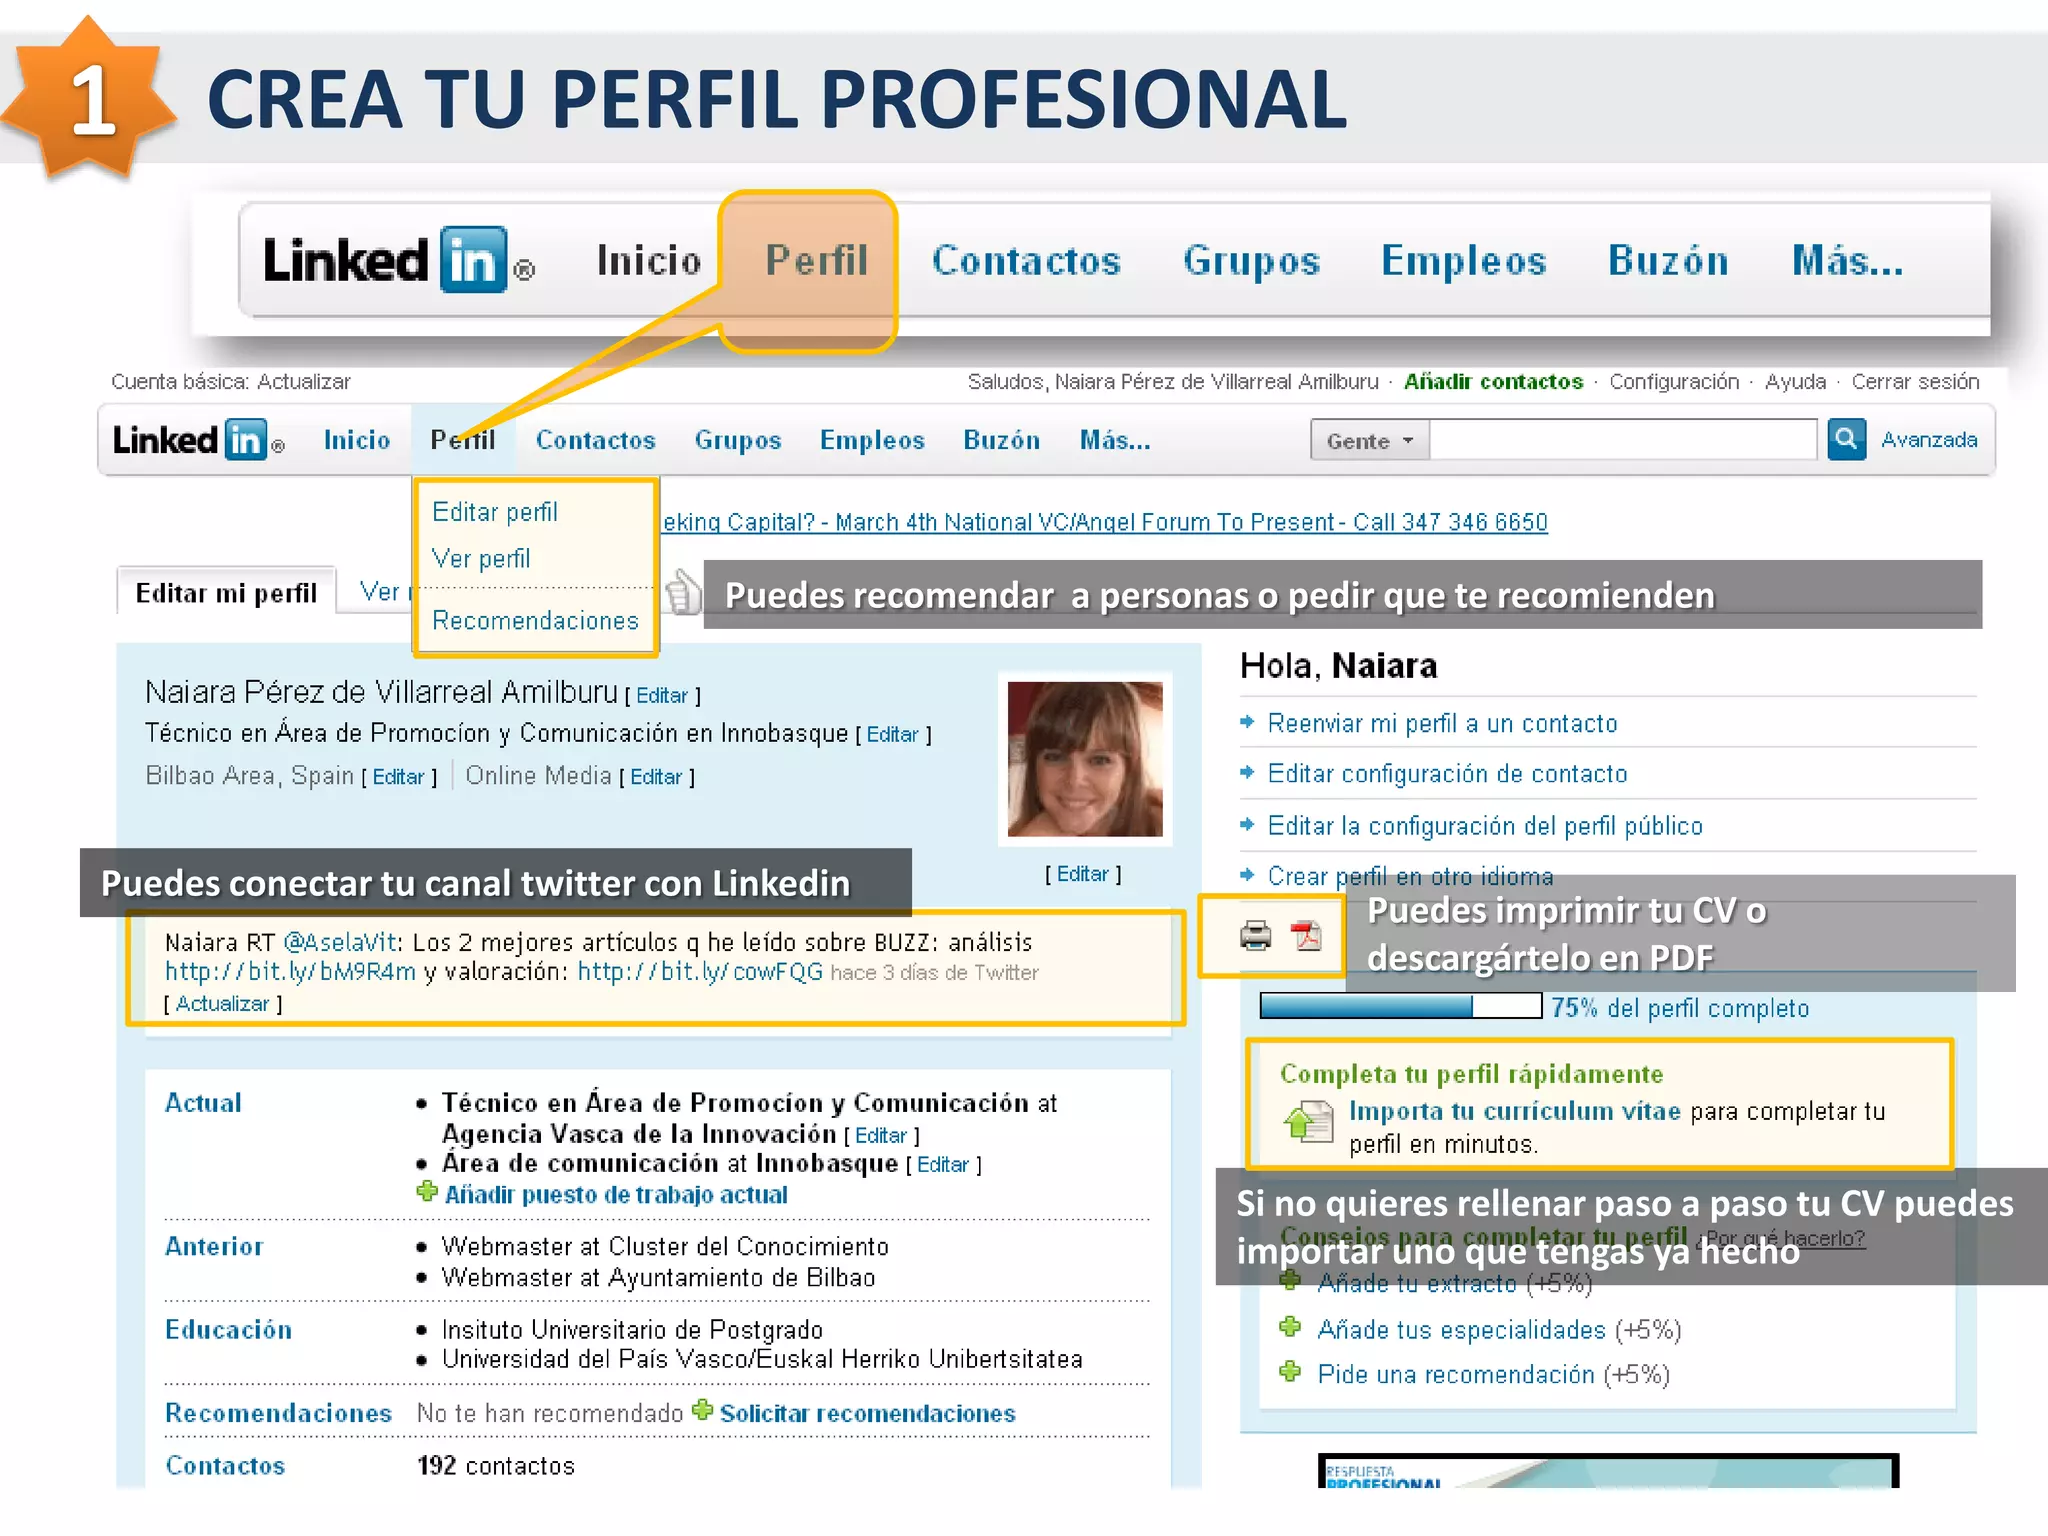Click Añade tu extracto (+5%) link
The height and width of the screenshot is (1536, 2048).
[1454, 1284]
